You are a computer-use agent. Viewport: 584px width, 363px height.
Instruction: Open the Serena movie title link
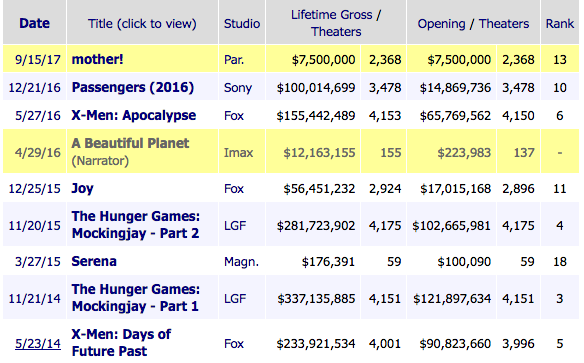(x=94, y=261)
